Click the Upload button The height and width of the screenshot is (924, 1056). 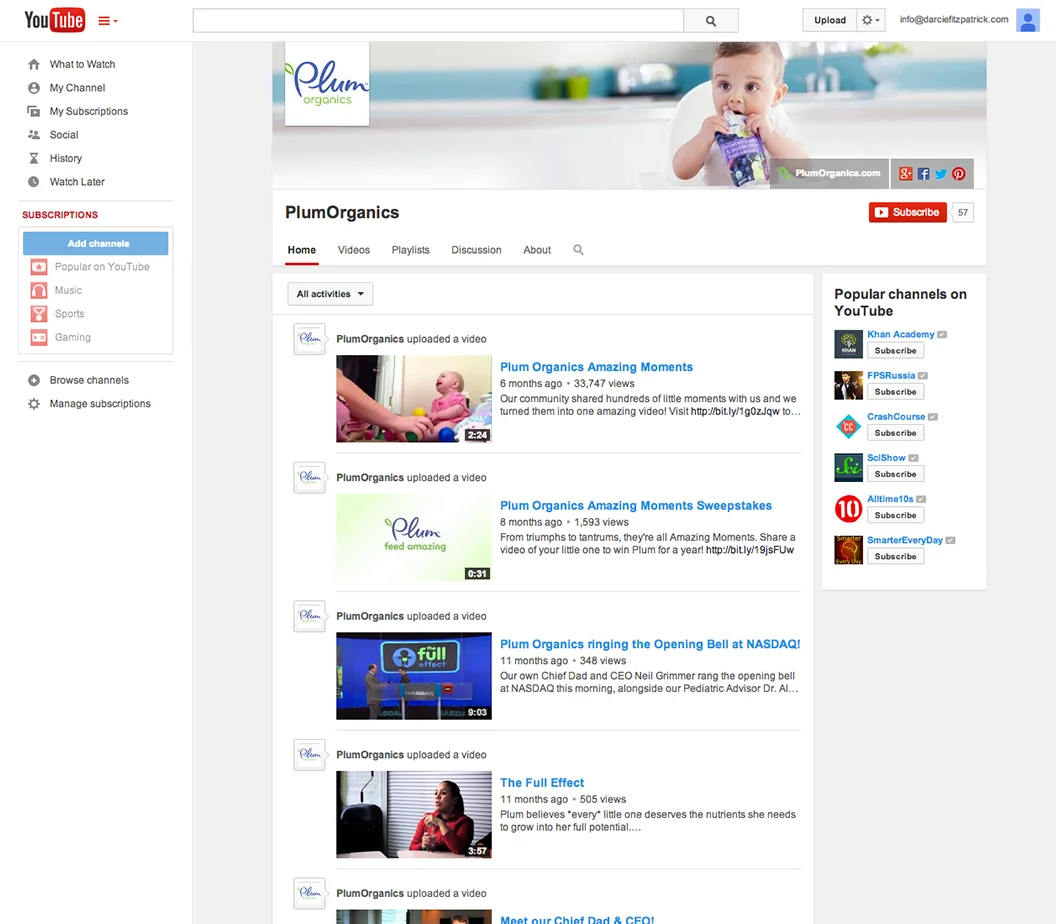[x=830, y=20]
